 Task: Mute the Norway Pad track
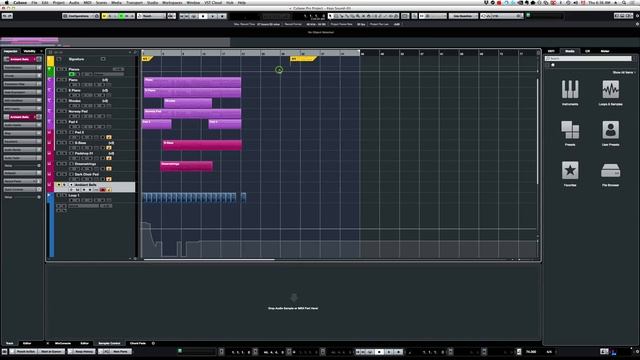pos(58,111)
